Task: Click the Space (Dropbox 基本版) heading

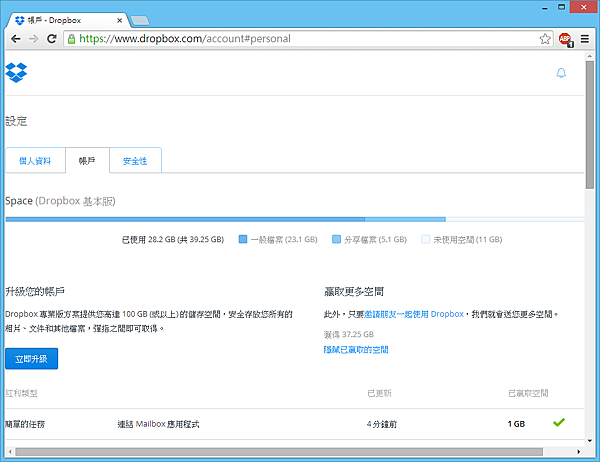Action: (x=60, y=201)
